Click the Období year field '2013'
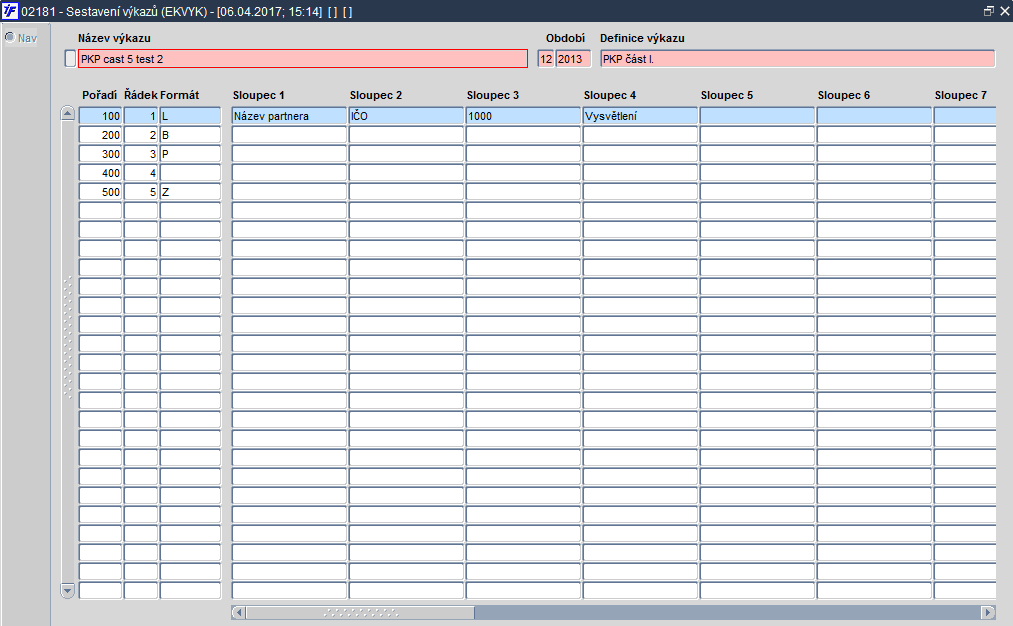Screen dimensions: 1013x626 [x=574, y=59]
